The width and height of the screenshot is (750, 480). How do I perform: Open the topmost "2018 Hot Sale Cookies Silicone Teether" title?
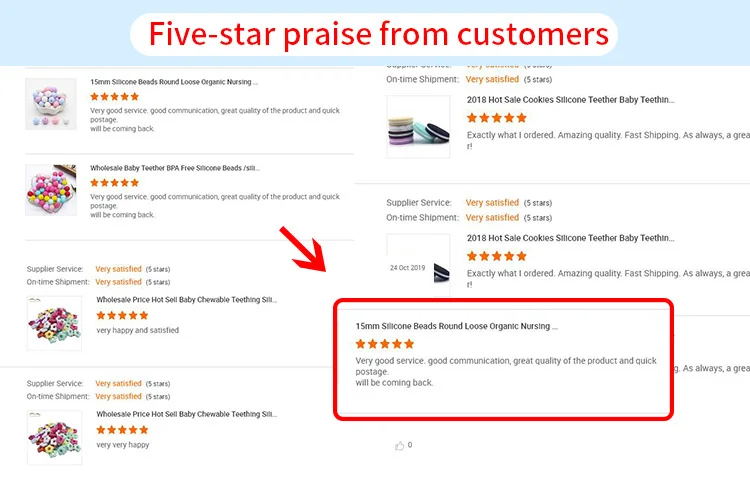(x=570, y=100)
